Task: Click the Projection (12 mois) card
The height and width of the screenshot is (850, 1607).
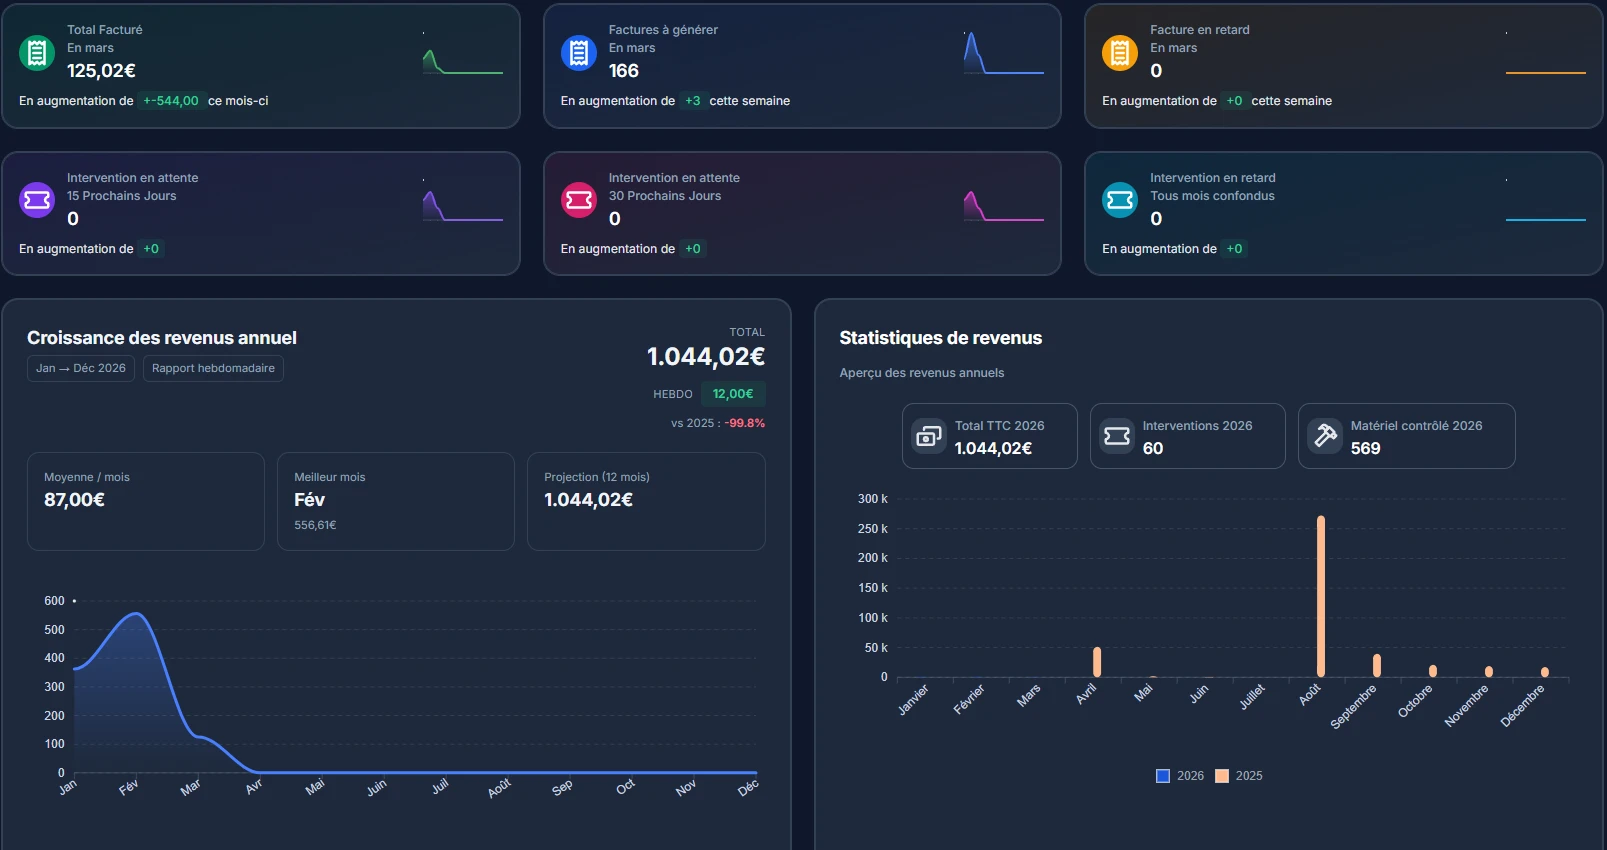Action: [646, 501]
